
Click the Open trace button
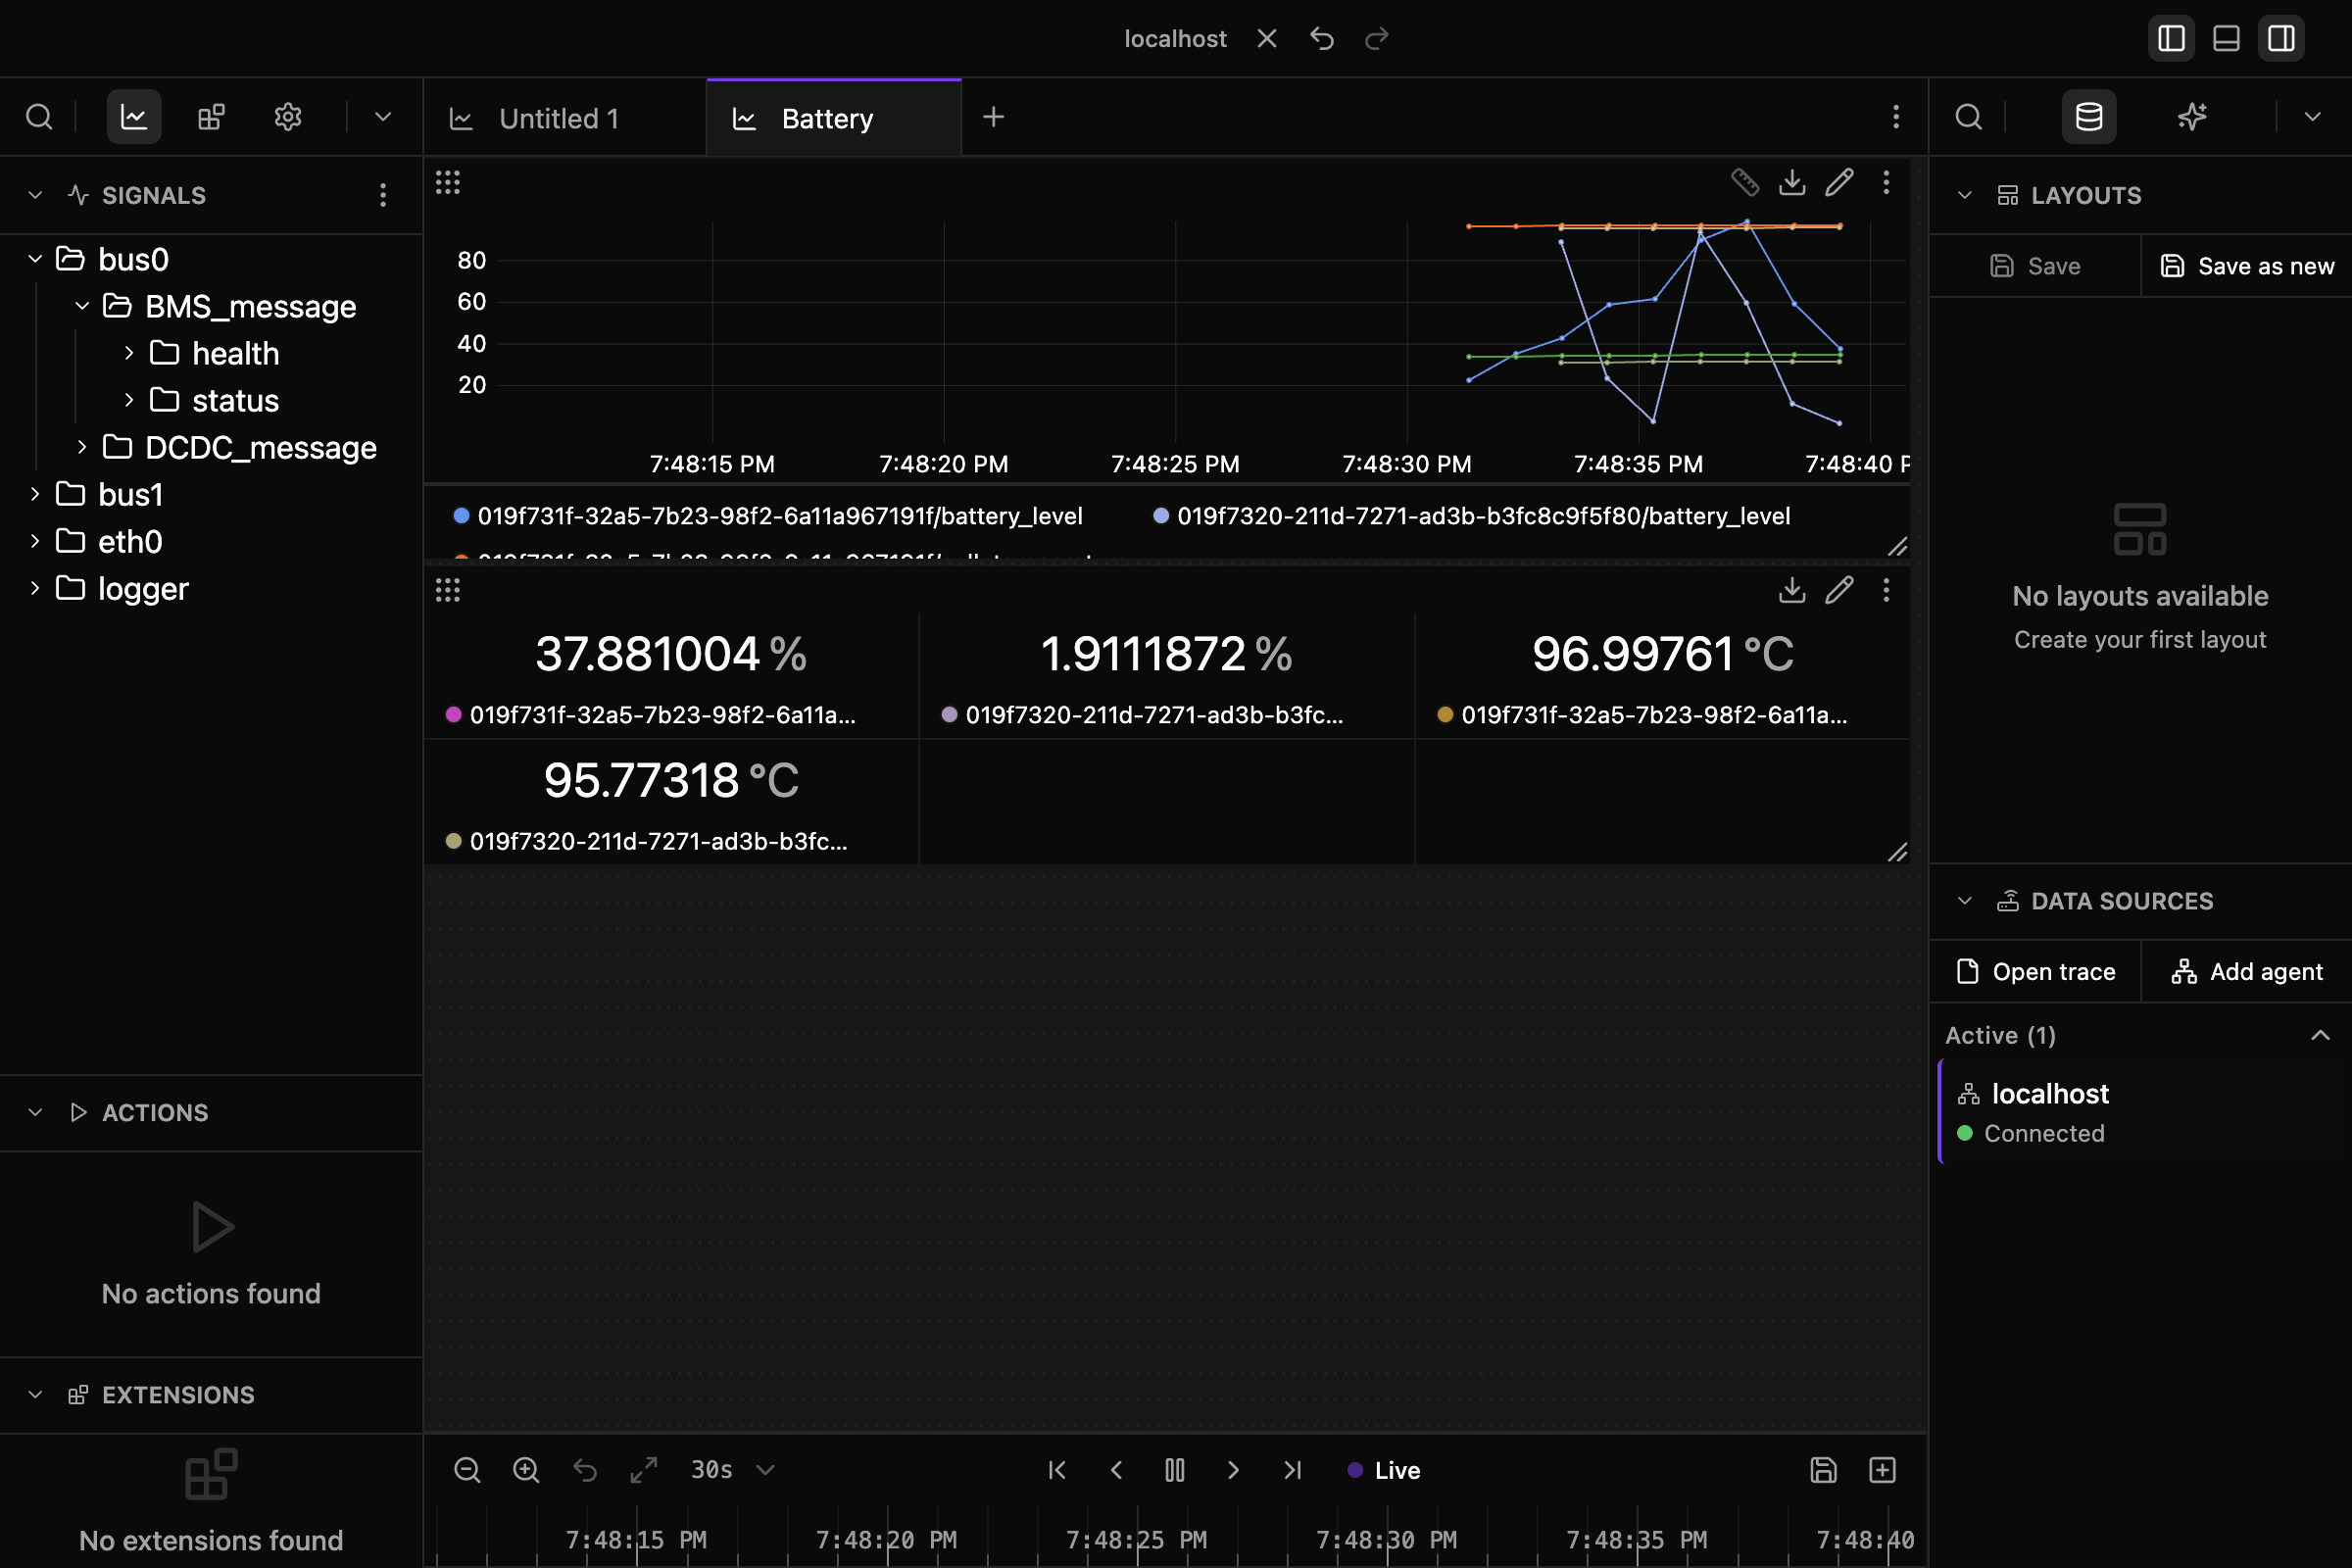click(2035, 971)
